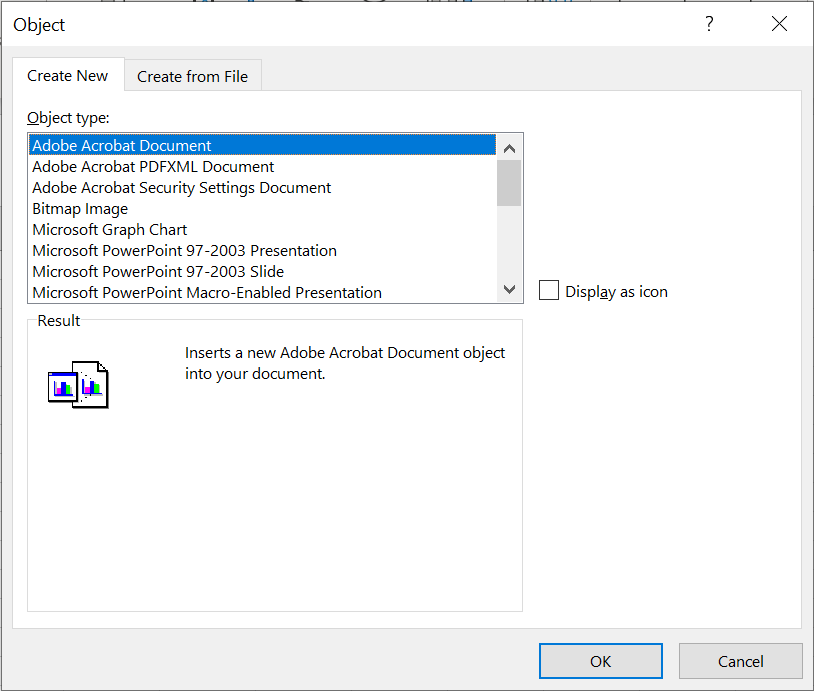The image size is (814, 691).
Task: Choose Adobe Acrobat PDFXML Document
Action: point(153,167)
